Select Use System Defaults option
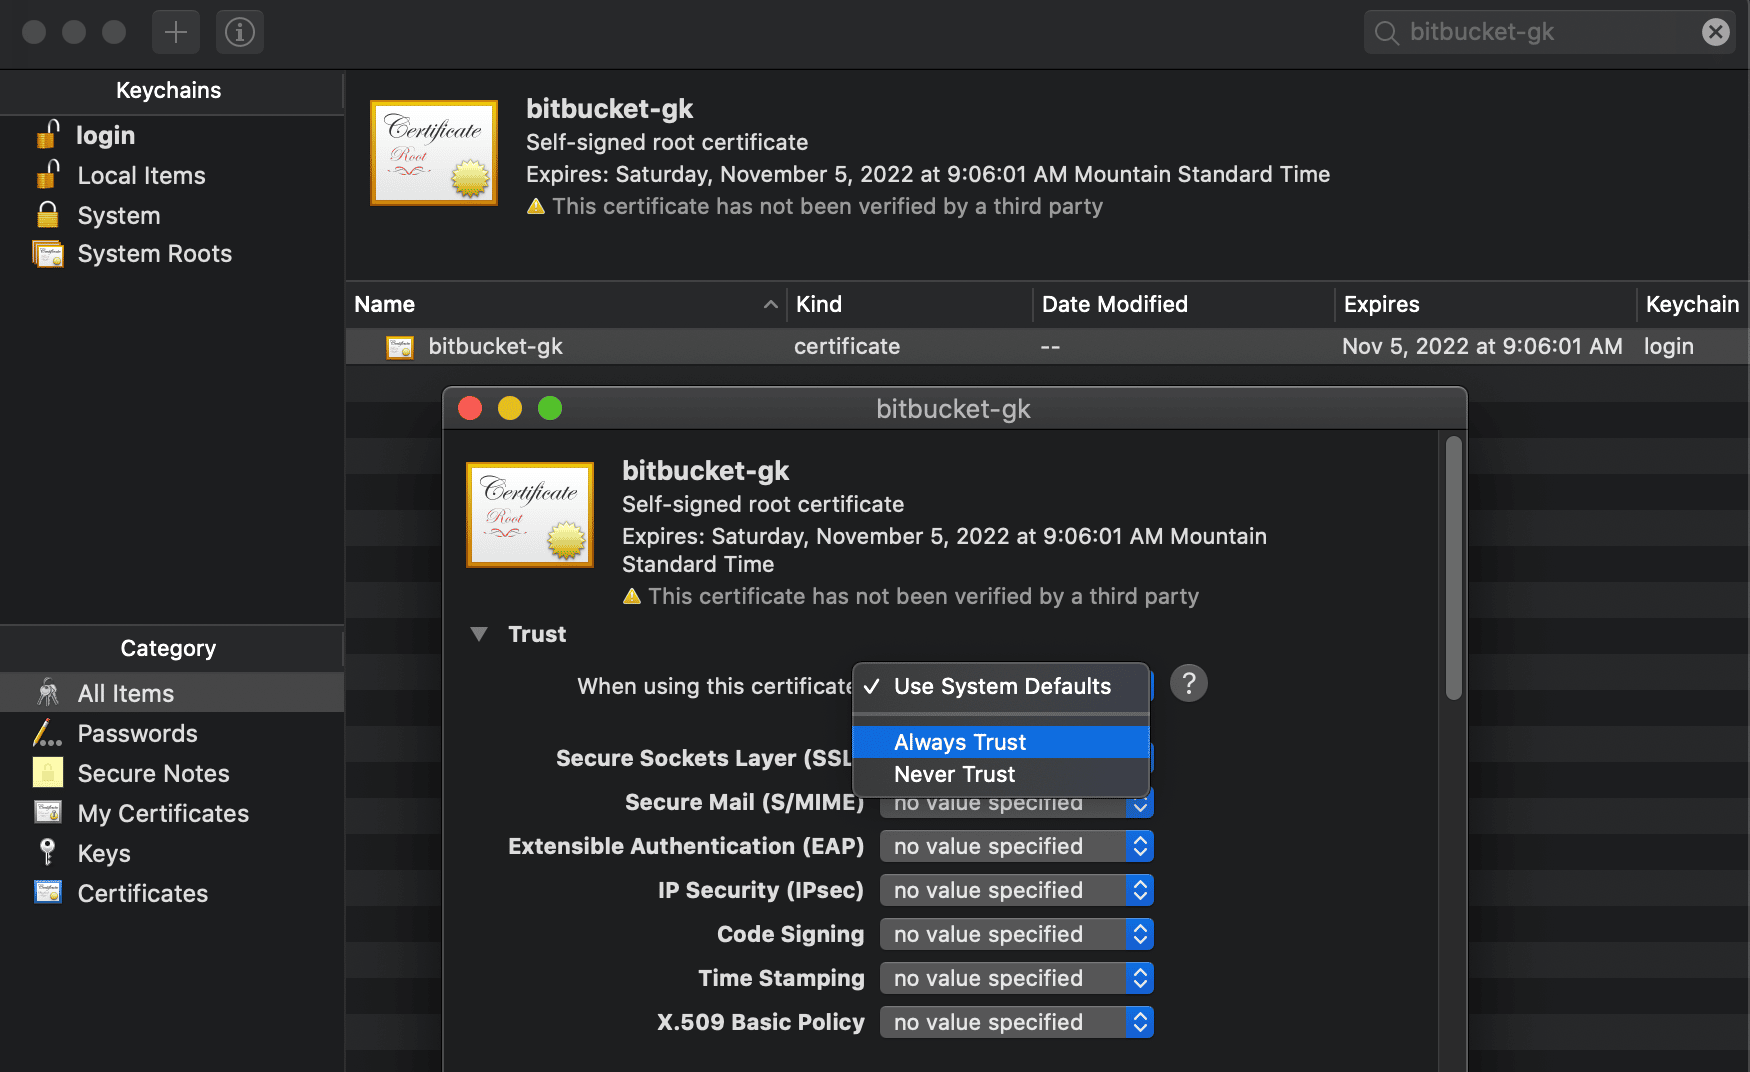Image resolution: width=1750 pixels, height=1072 pixels. pos(1001,687)
